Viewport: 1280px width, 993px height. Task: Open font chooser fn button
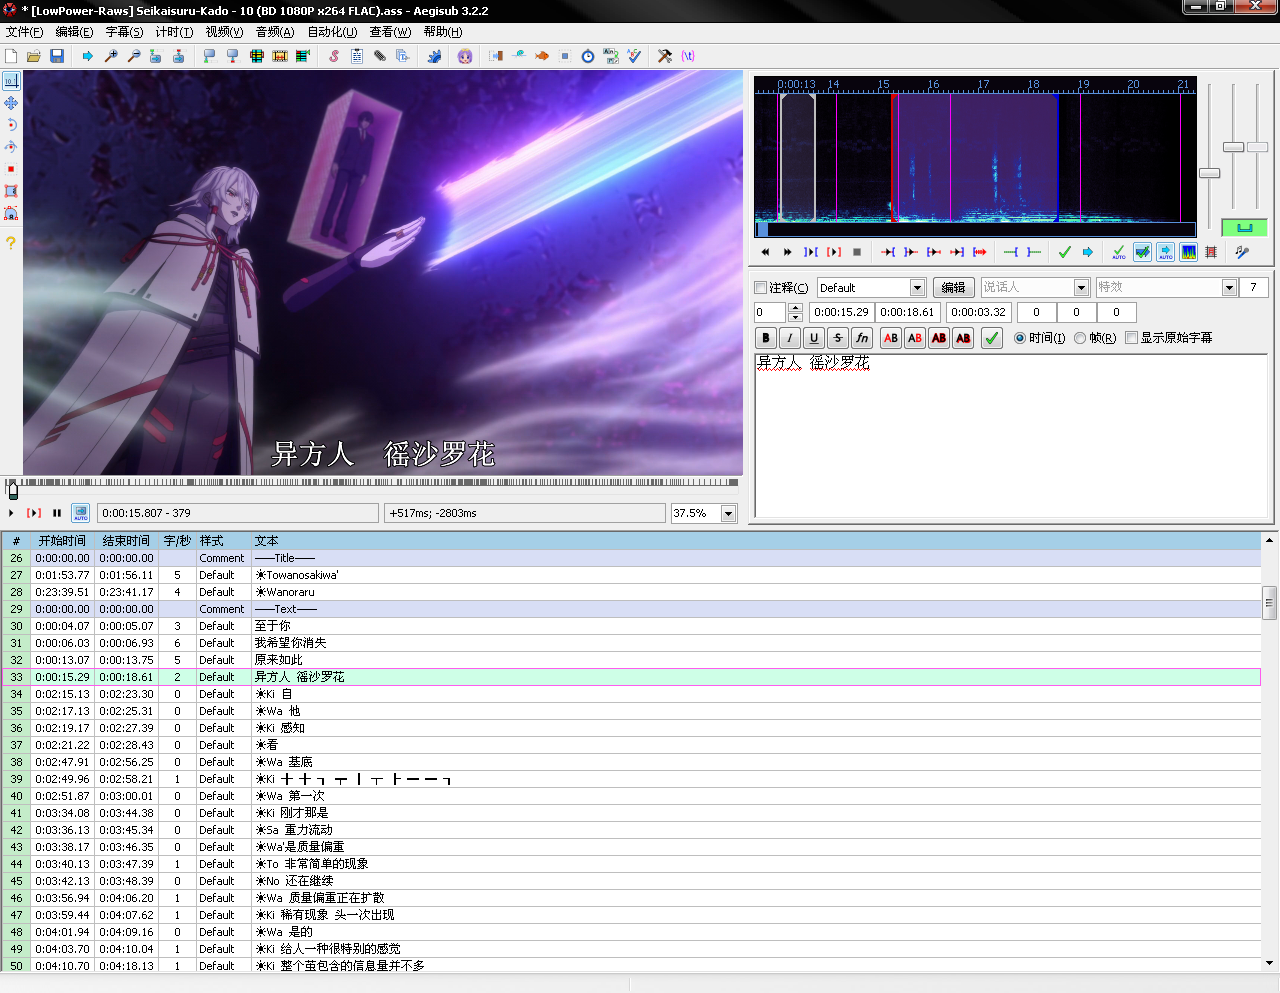862,338
